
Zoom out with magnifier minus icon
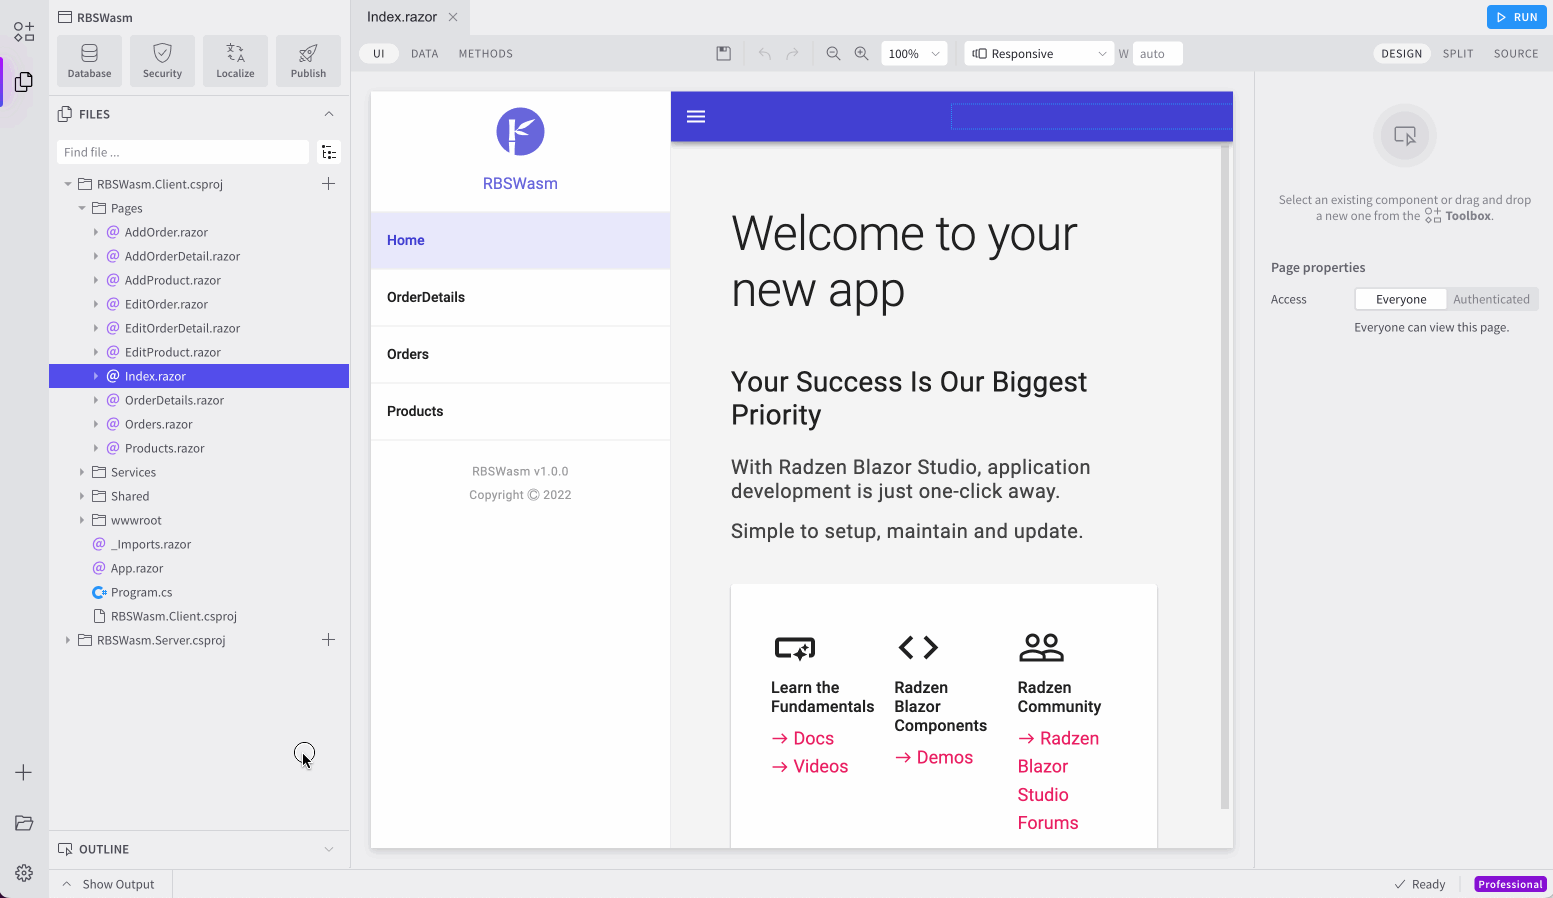point(833,54)
